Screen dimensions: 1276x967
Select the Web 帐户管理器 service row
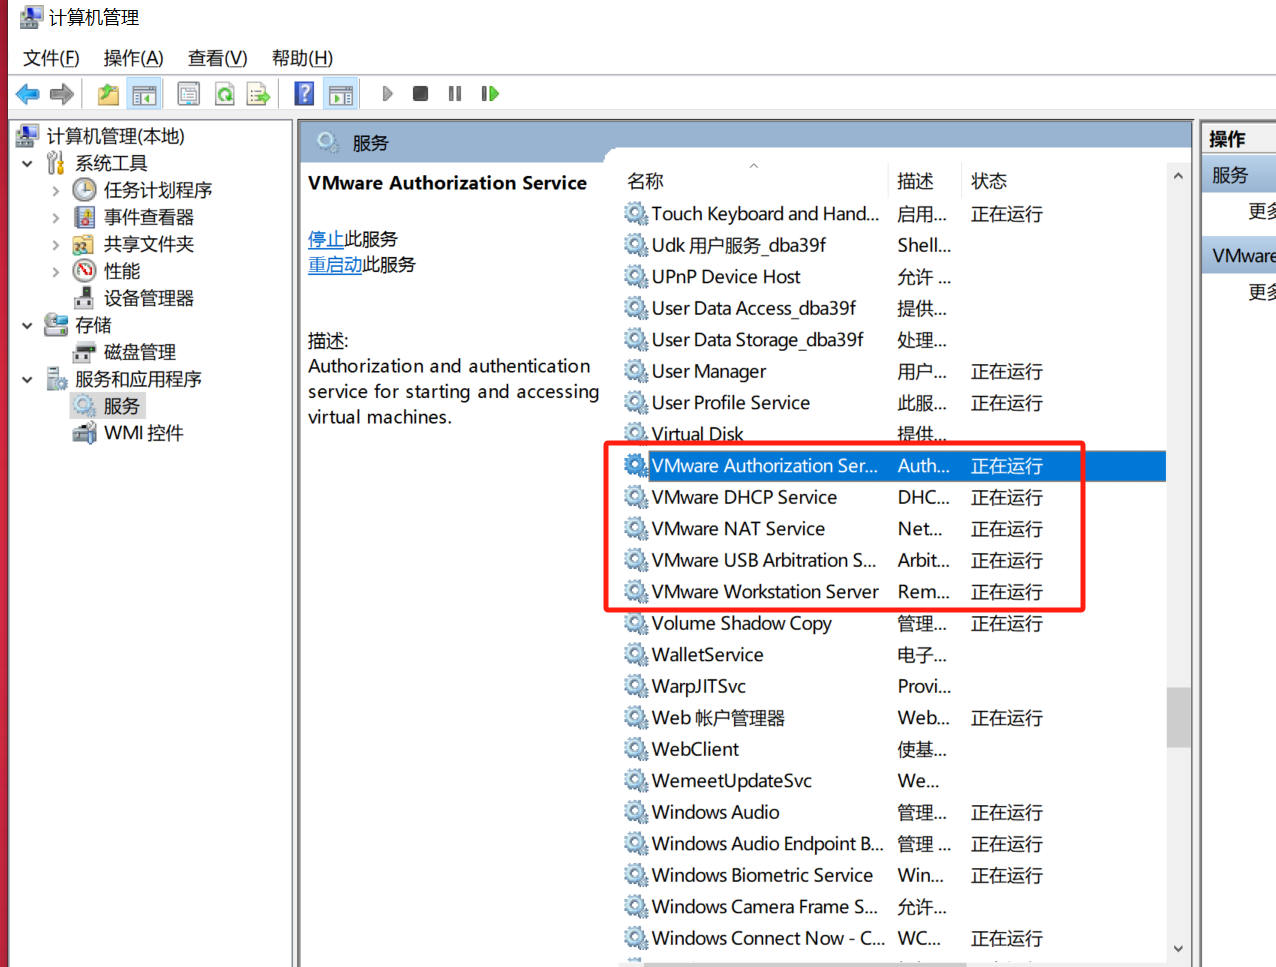click(x=893, y=718)
